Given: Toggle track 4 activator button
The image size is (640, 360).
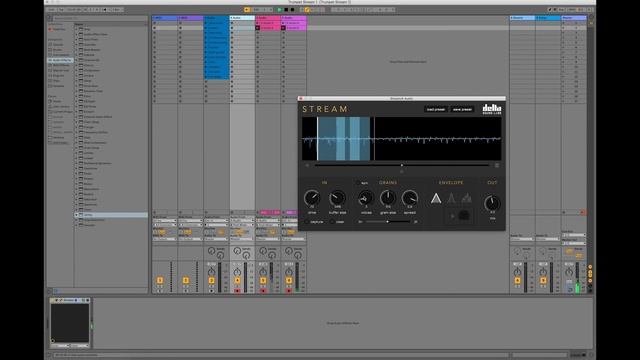Looking at the screenshot, I should point(237,280).
